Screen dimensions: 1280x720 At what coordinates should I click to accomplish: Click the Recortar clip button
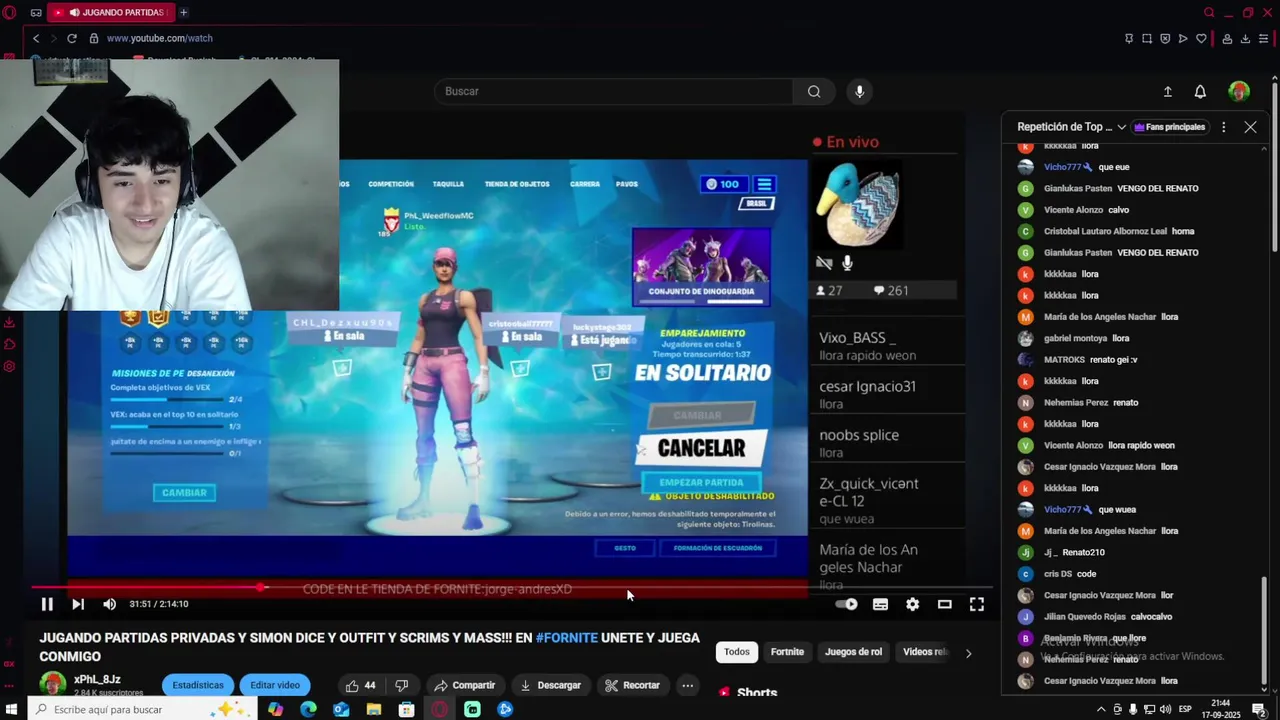632,685
